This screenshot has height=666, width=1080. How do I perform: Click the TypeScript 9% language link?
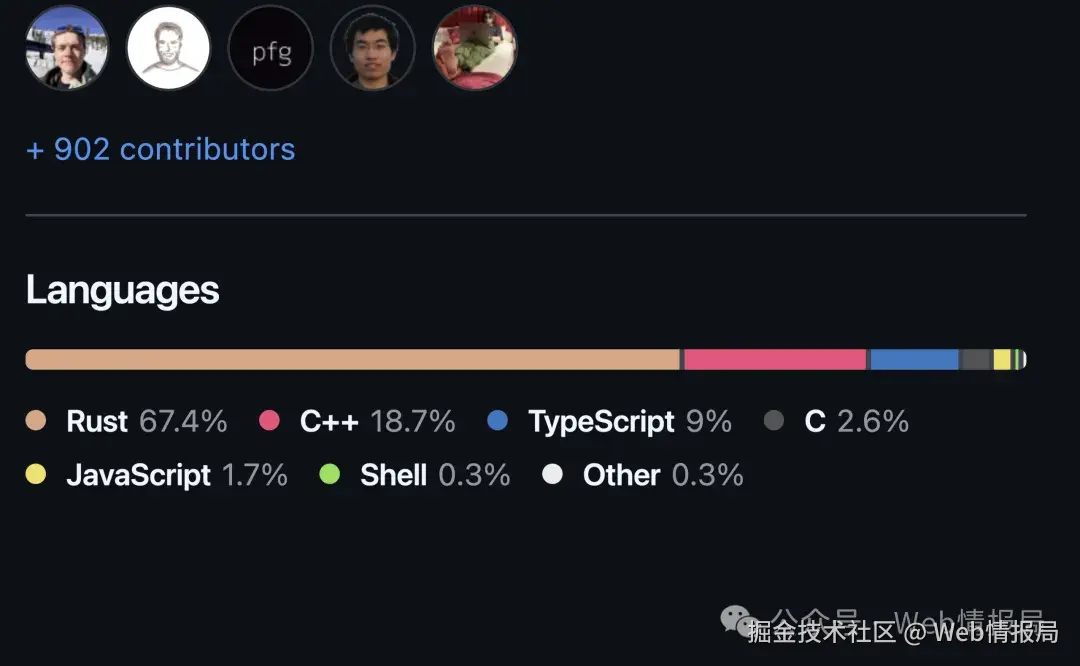tap(610, 421)
